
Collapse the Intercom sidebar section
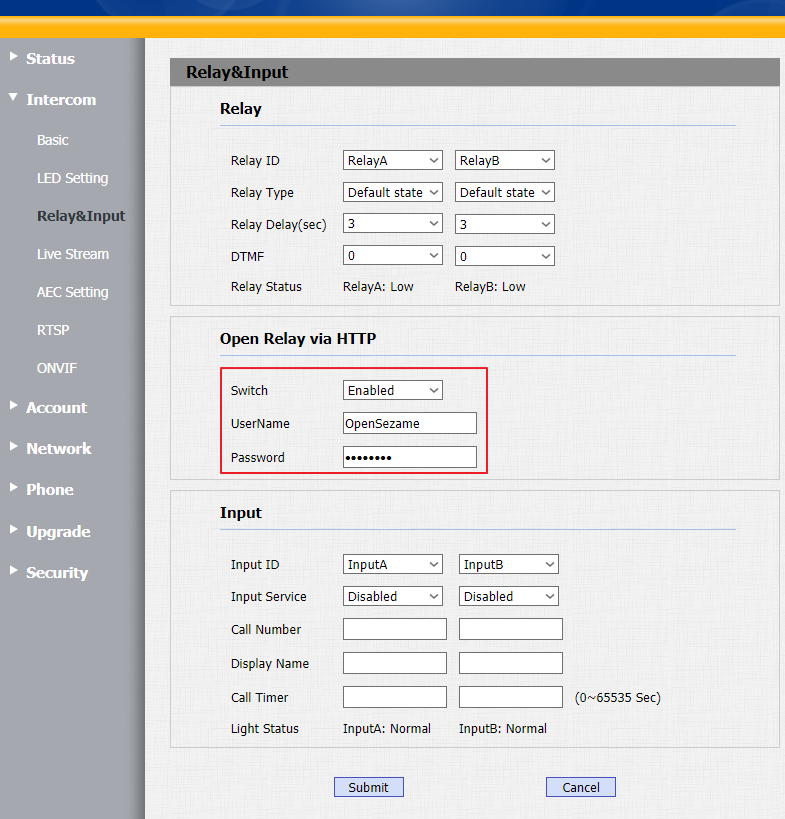click(x=60, y=100)
